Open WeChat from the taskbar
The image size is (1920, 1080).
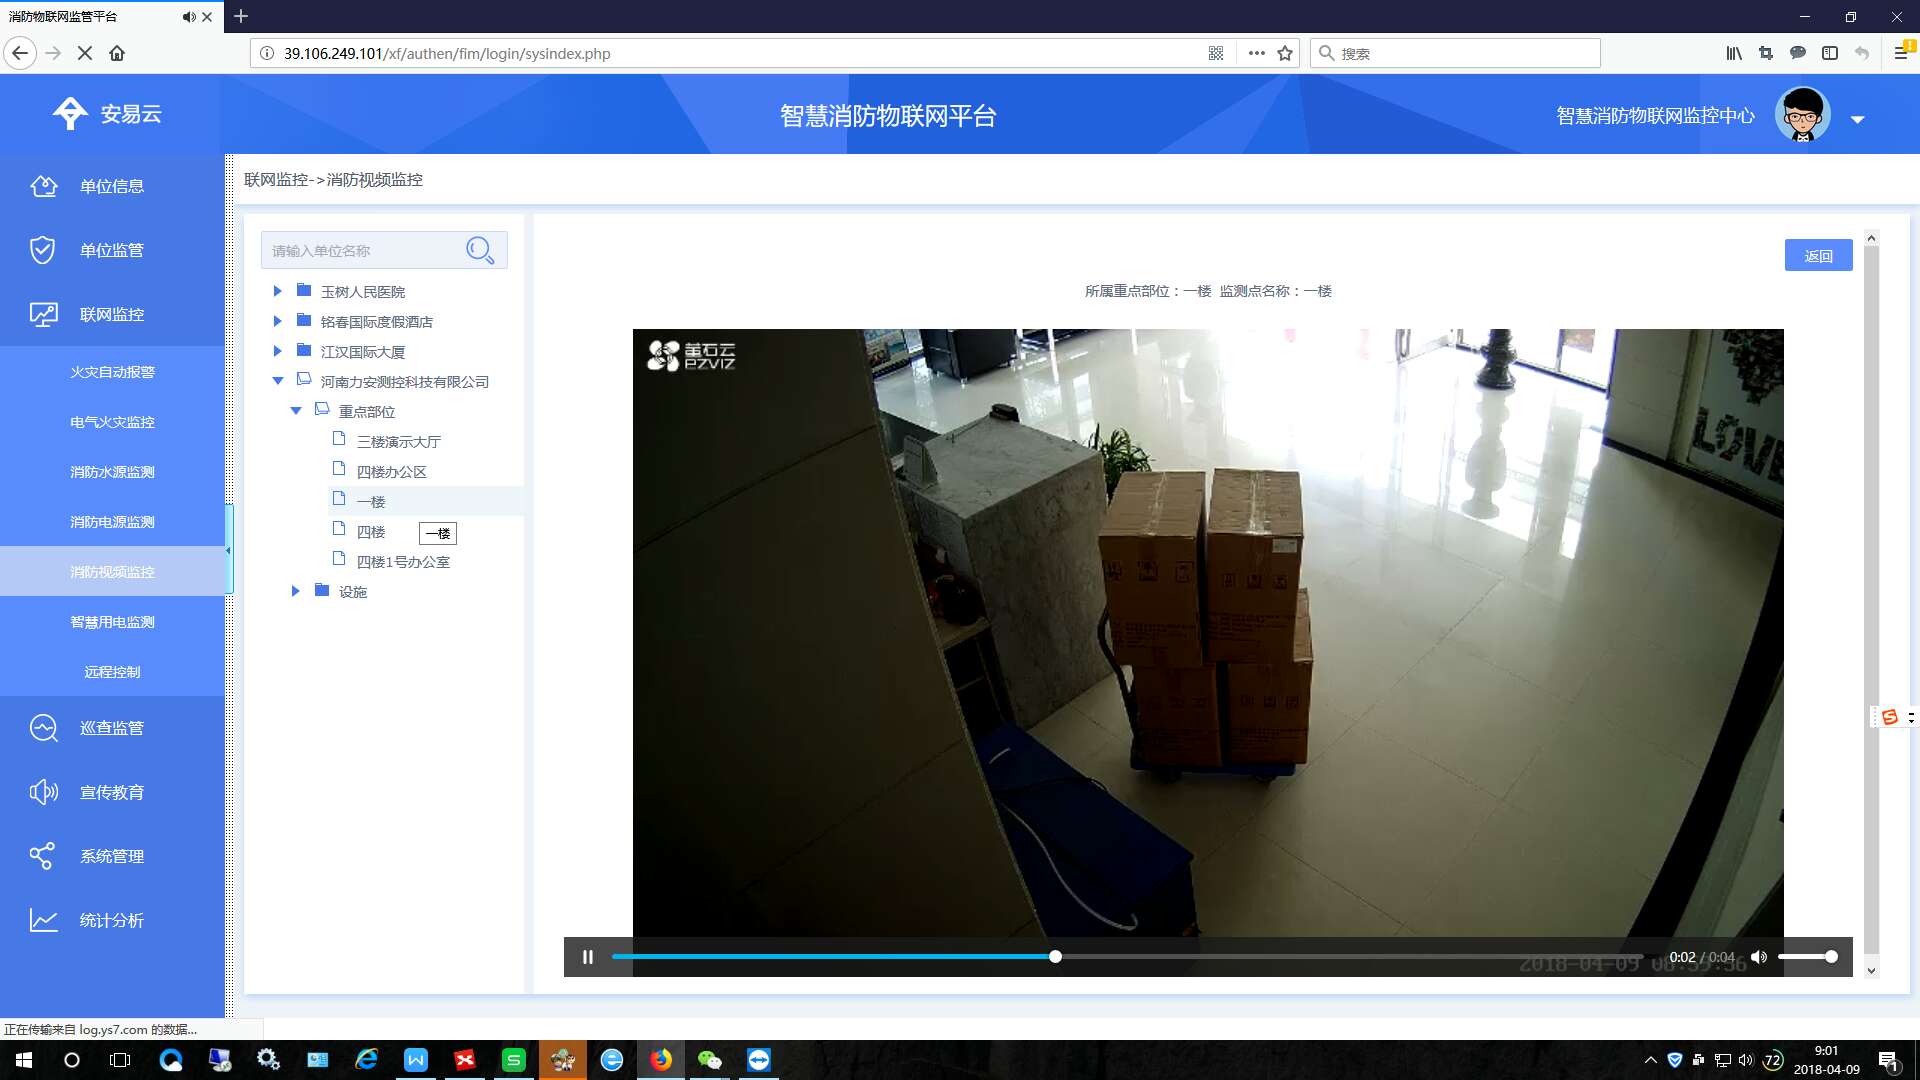coord(709,1060)
